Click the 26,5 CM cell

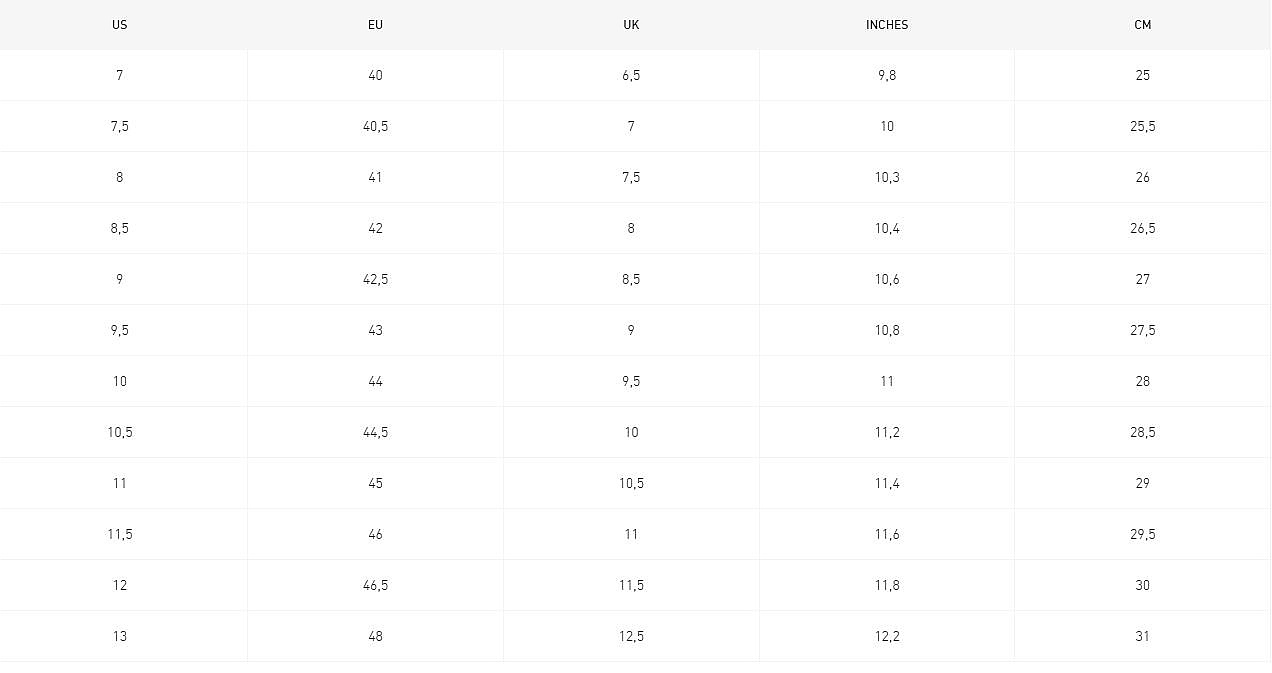click(1143, 229)
